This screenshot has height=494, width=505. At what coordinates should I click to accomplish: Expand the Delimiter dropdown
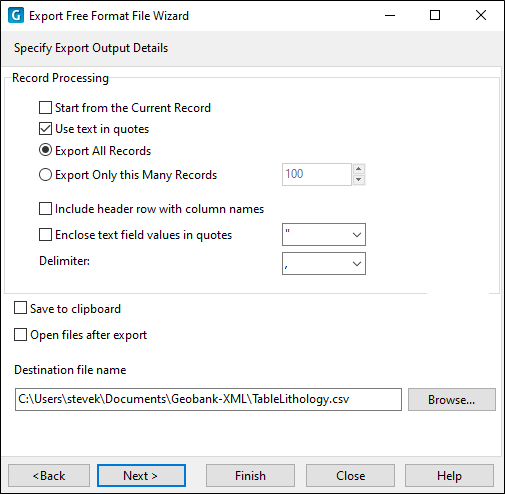coord(324,264)
